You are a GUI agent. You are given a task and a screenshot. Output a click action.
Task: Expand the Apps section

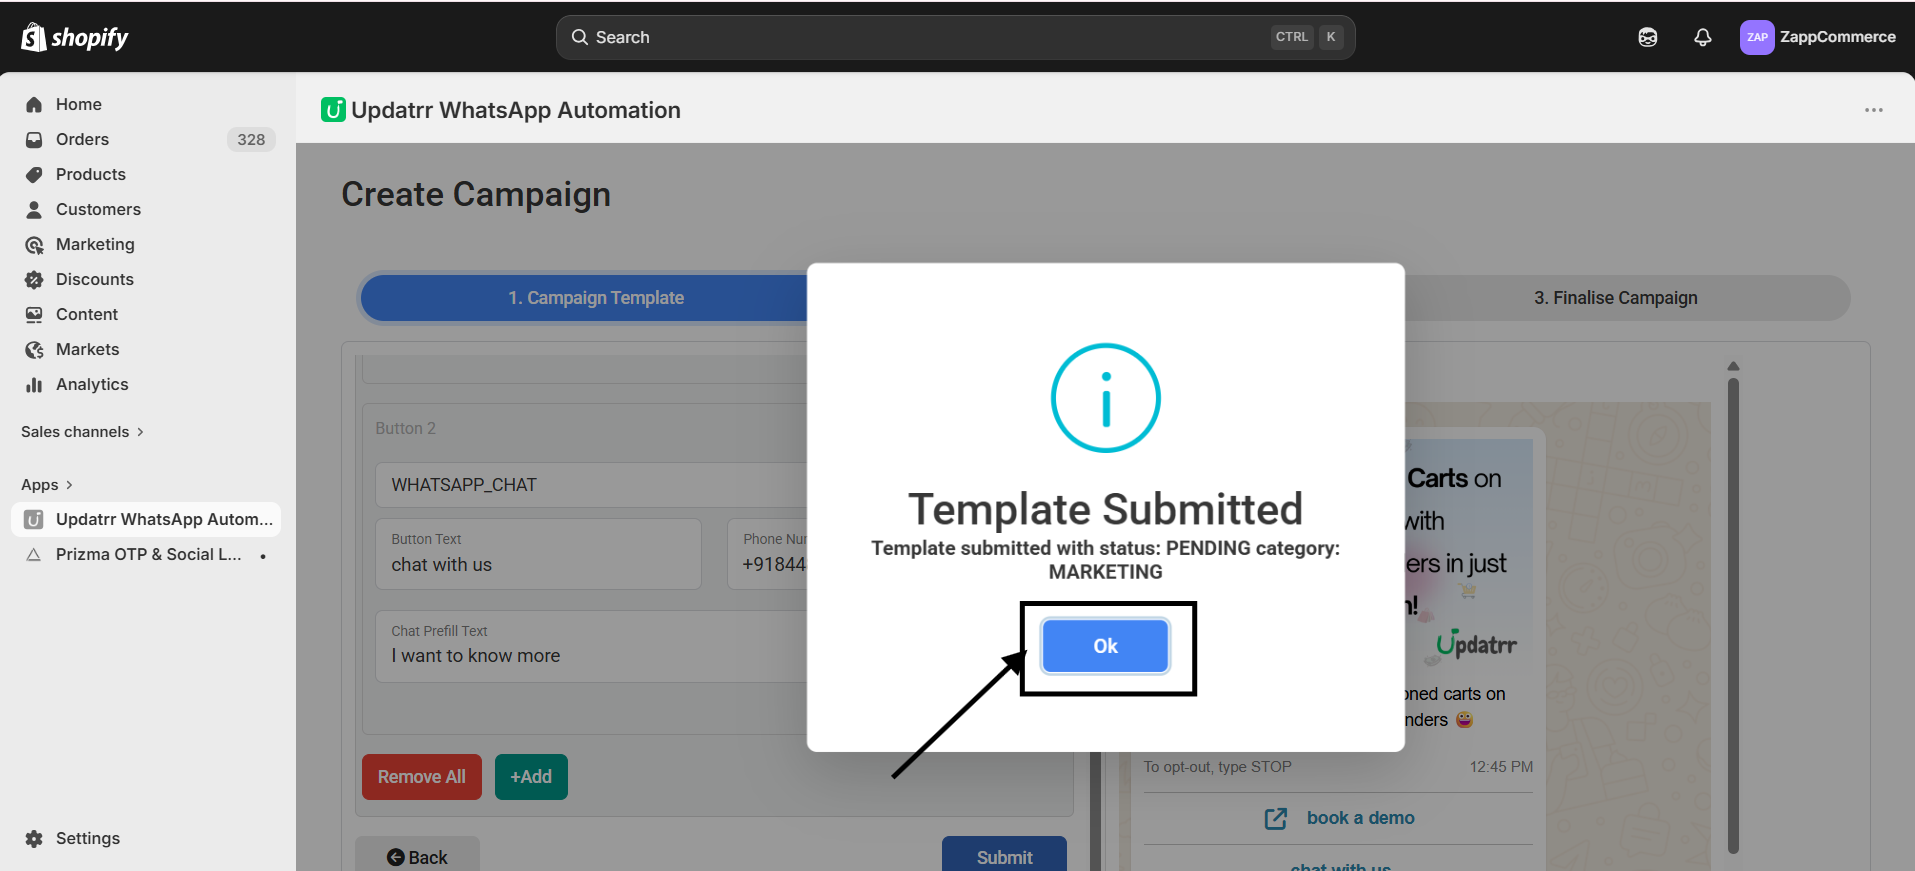point(47,485)
